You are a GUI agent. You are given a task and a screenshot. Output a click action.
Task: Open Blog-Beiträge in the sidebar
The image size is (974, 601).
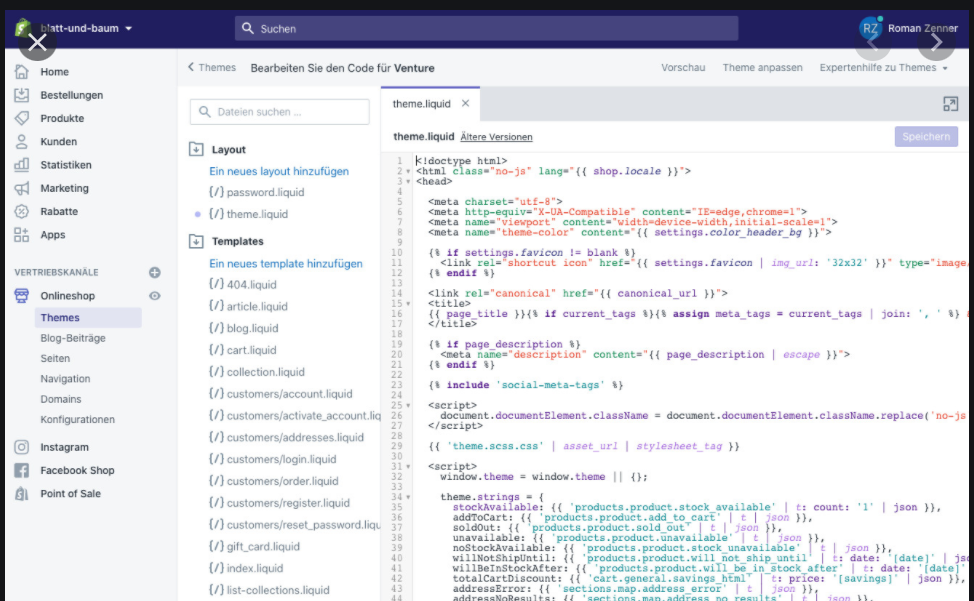point(73,338)
